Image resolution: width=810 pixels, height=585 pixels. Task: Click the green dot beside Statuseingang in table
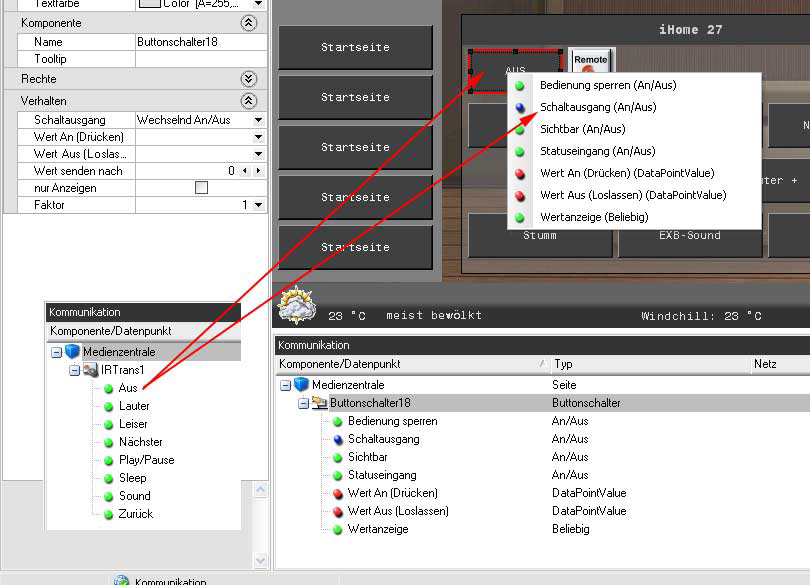tap(338, 475)
